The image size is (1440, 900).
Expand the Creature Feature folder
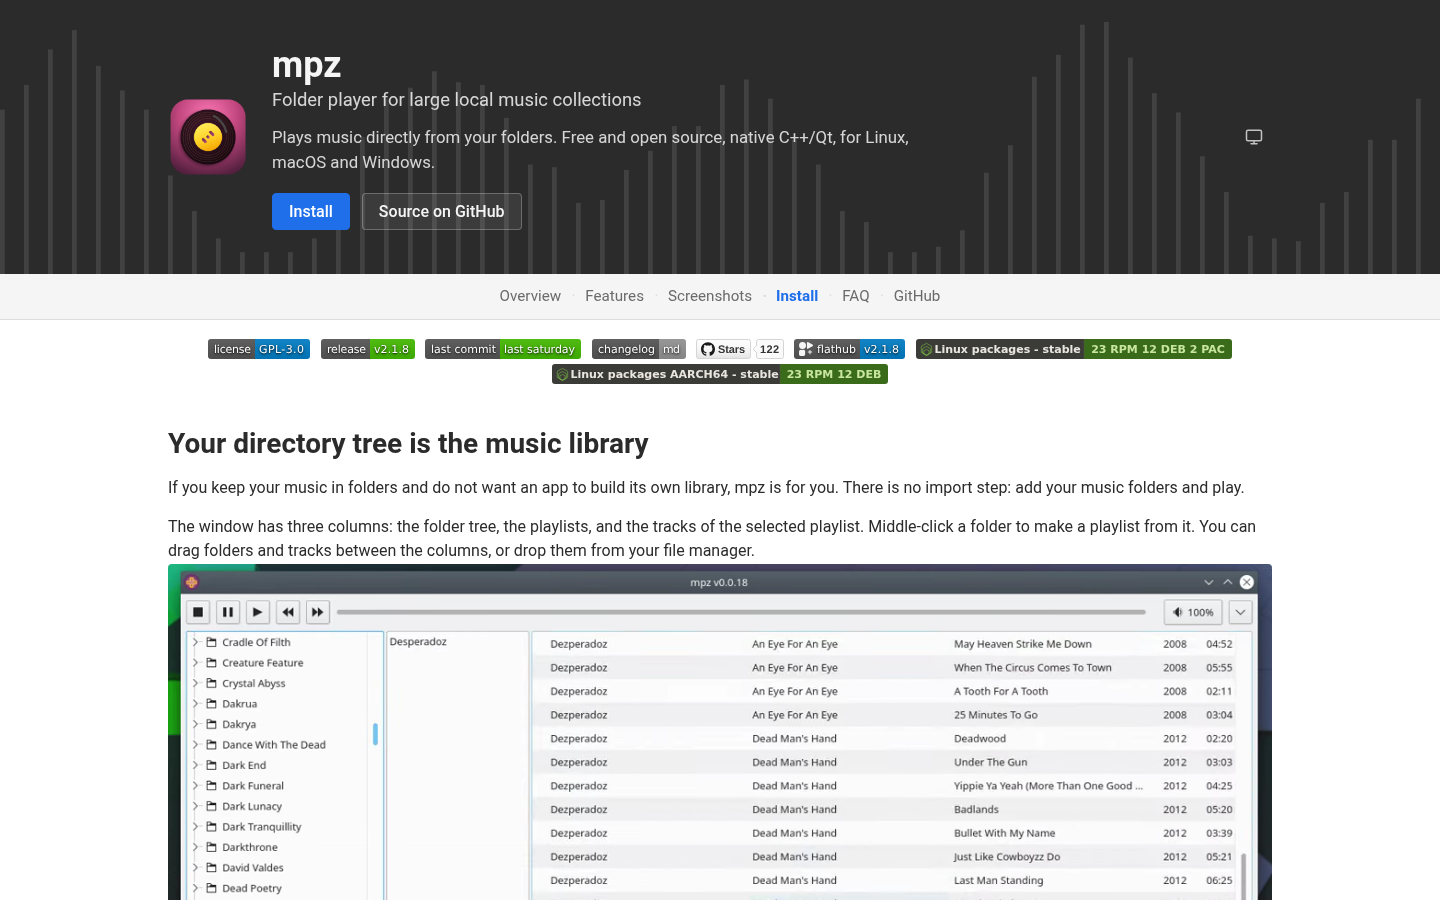196,663
